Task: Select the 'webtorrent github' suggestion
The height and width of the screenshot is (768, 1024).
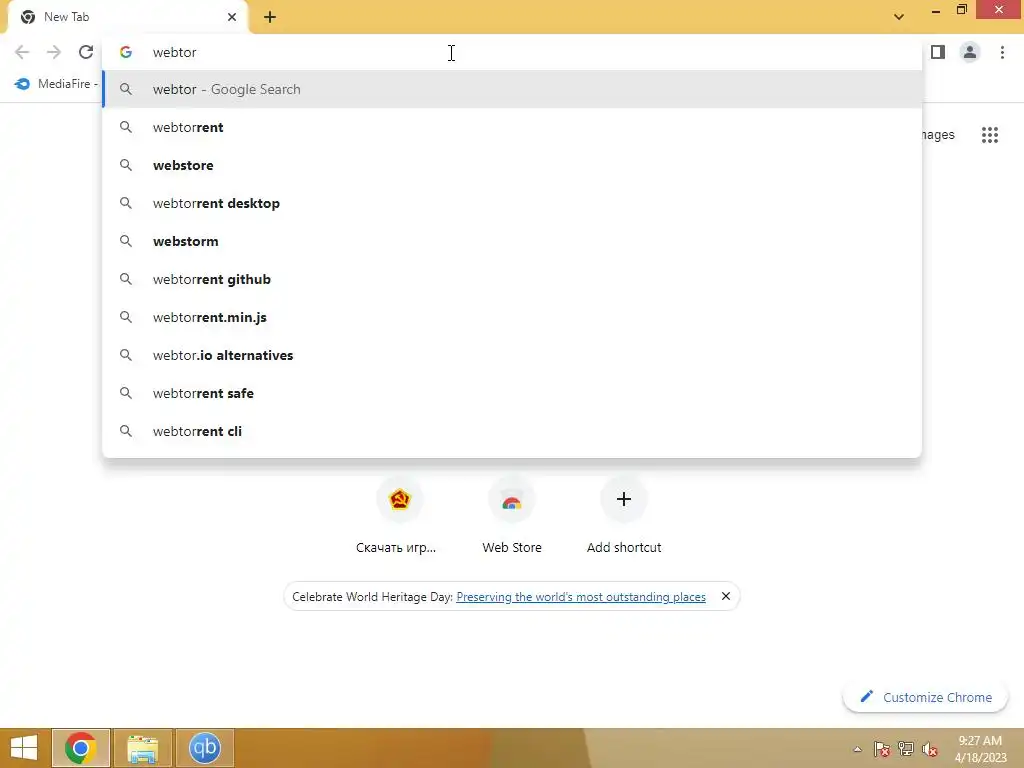Action: (x=512, y=280)
